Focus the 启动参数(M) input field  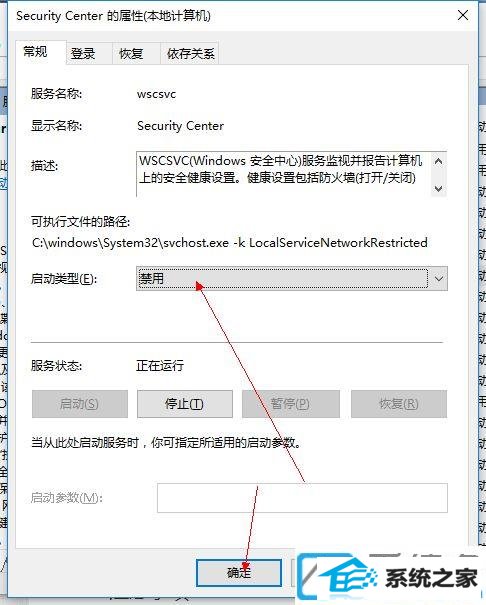tap(302, 498)
